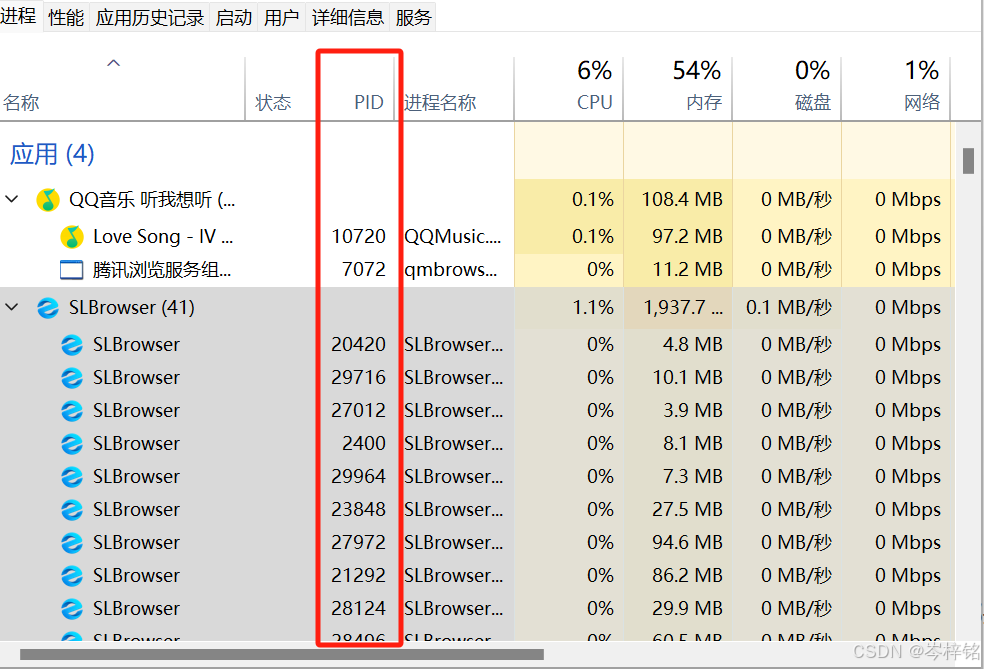Click memory value 27.5 MB
Screen dimensions: 984x669
click(687, 510)
